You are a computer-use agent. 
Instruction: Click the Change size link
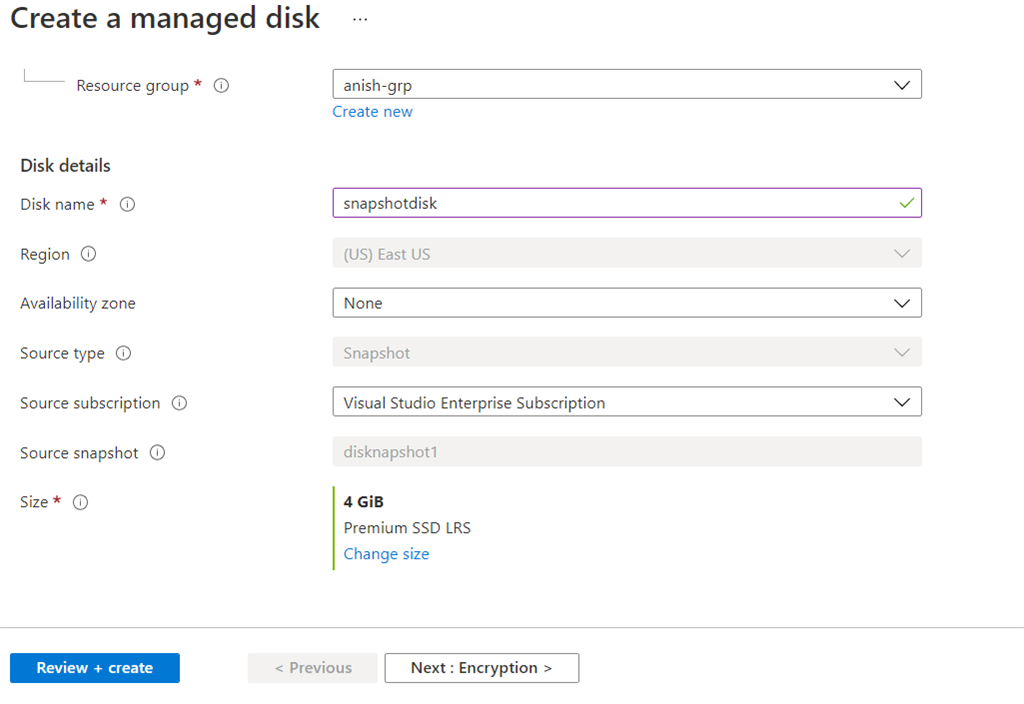tap(386, 553)
